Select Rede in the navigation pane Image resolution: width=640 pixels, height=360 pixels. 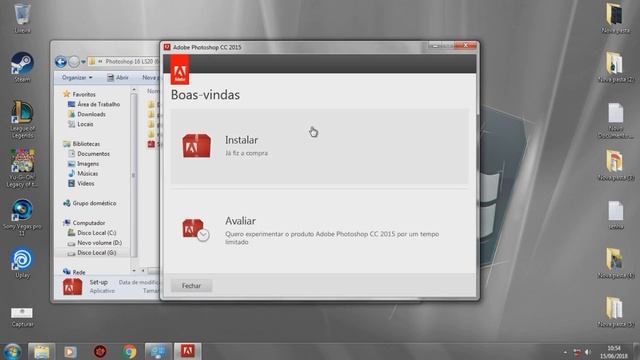[x=75, y=272]
